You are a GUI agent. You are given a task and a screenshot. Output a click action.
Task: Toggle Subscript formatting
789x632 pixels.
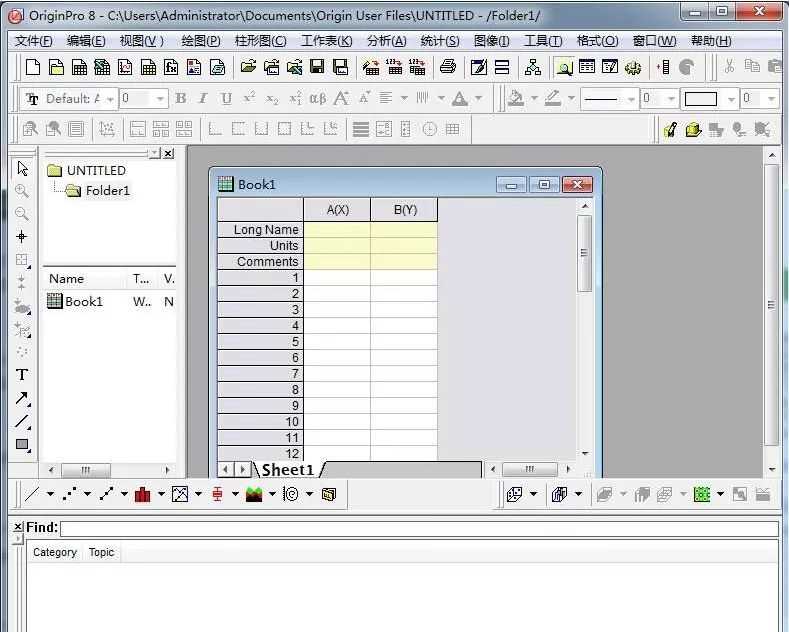(x=272, y=99)
